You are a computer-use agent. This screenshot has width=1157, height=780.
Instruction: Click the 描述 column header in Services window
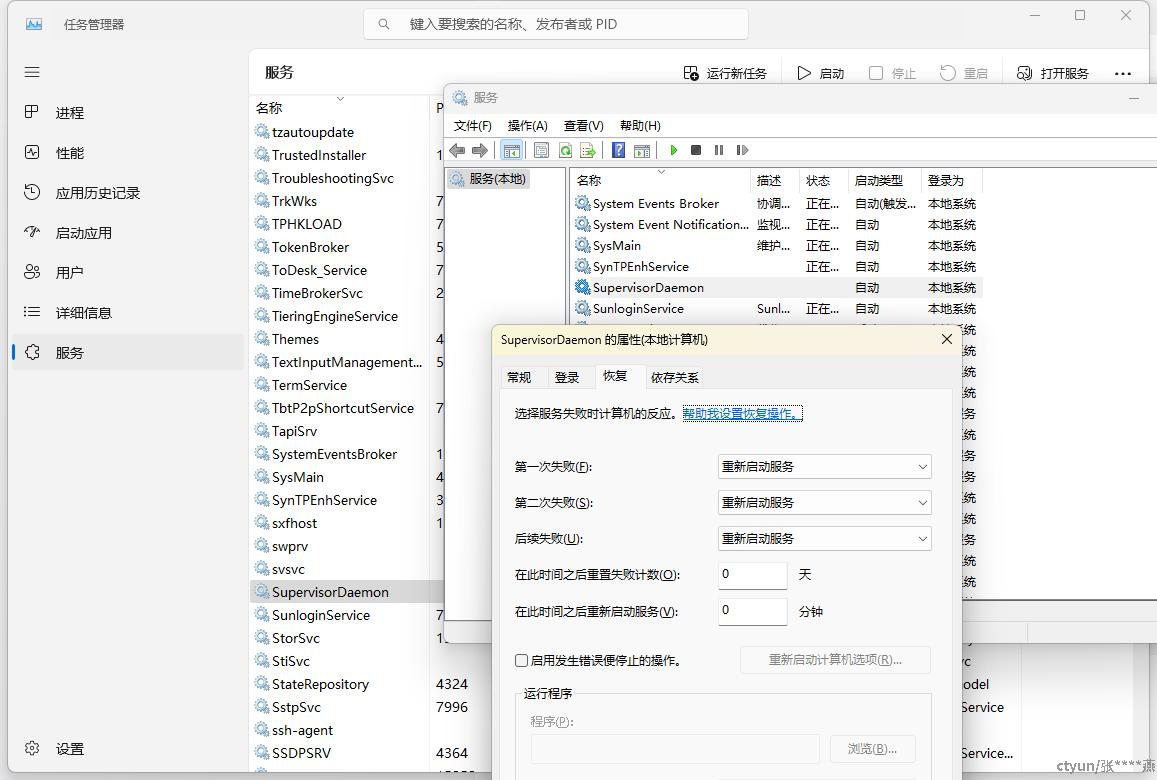[x=775, y=180]
